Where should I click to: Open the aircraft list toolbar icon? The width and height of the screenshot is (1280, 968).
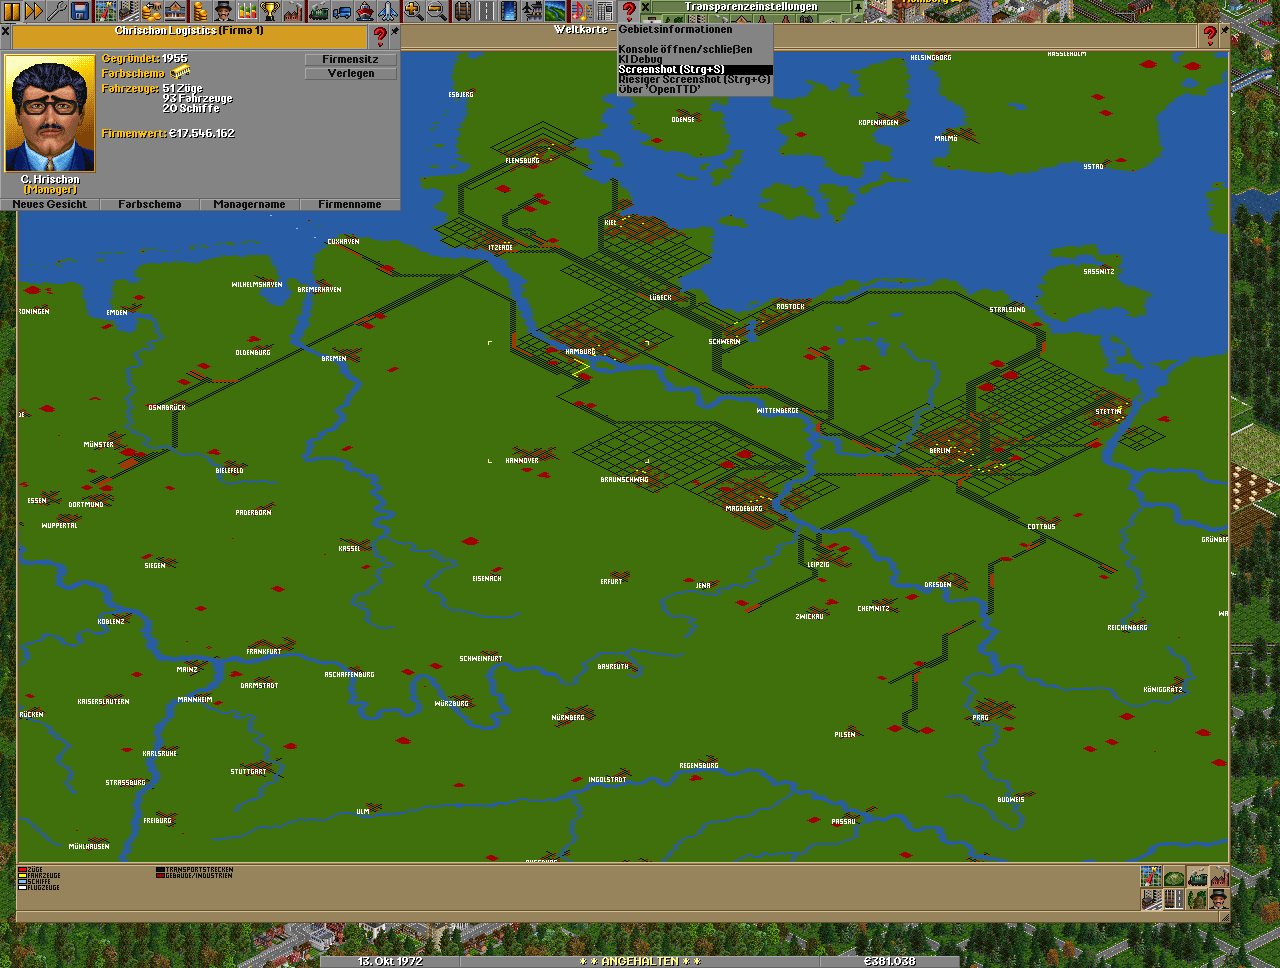[x=388, y=11]
